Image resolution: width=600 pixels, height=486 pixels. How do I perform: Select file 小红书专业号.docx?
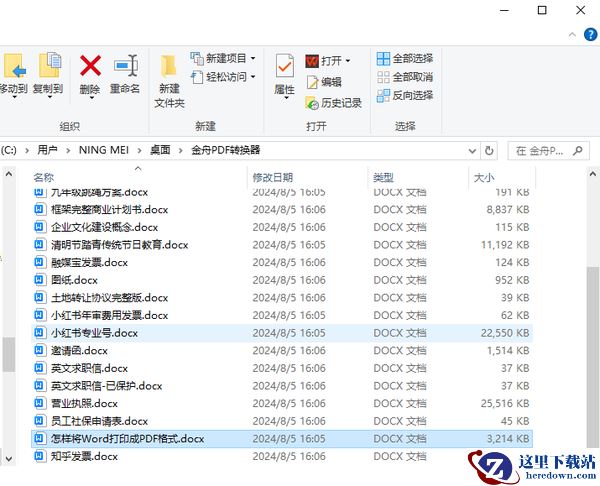coord(282,333)
